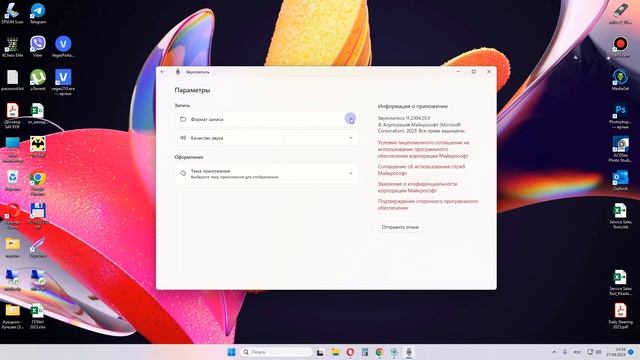Go back using the arrow in Звукозапись title bar
This screenshot has height=360, width=640.
click(162, 72)
